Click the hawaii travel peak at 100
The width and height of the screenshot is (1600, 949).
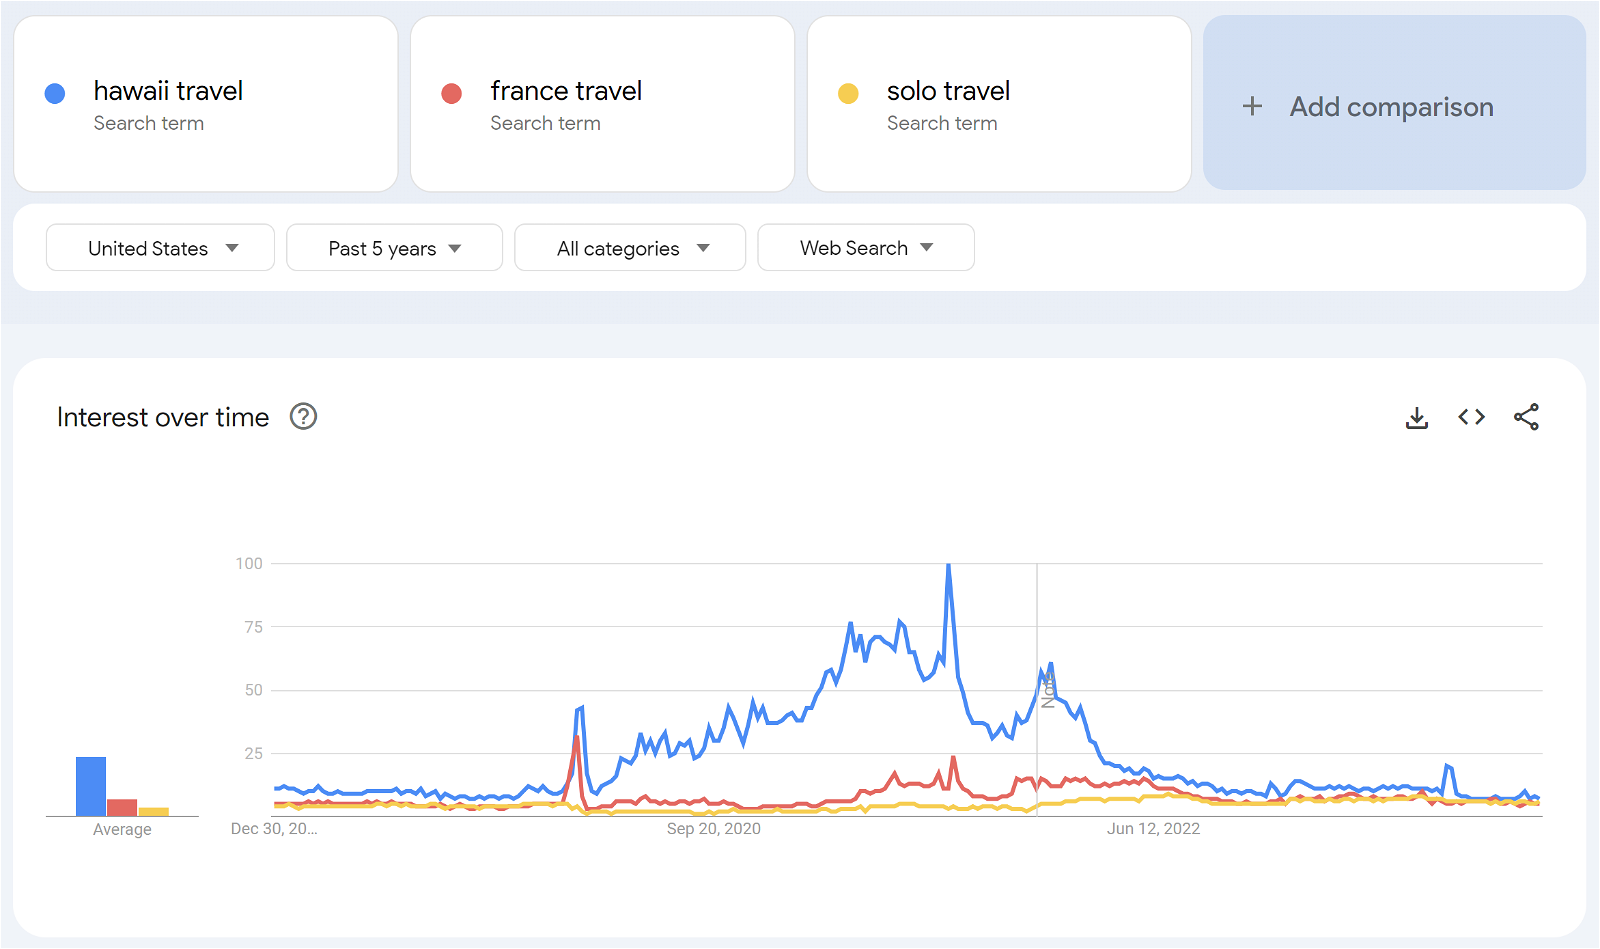948,566
